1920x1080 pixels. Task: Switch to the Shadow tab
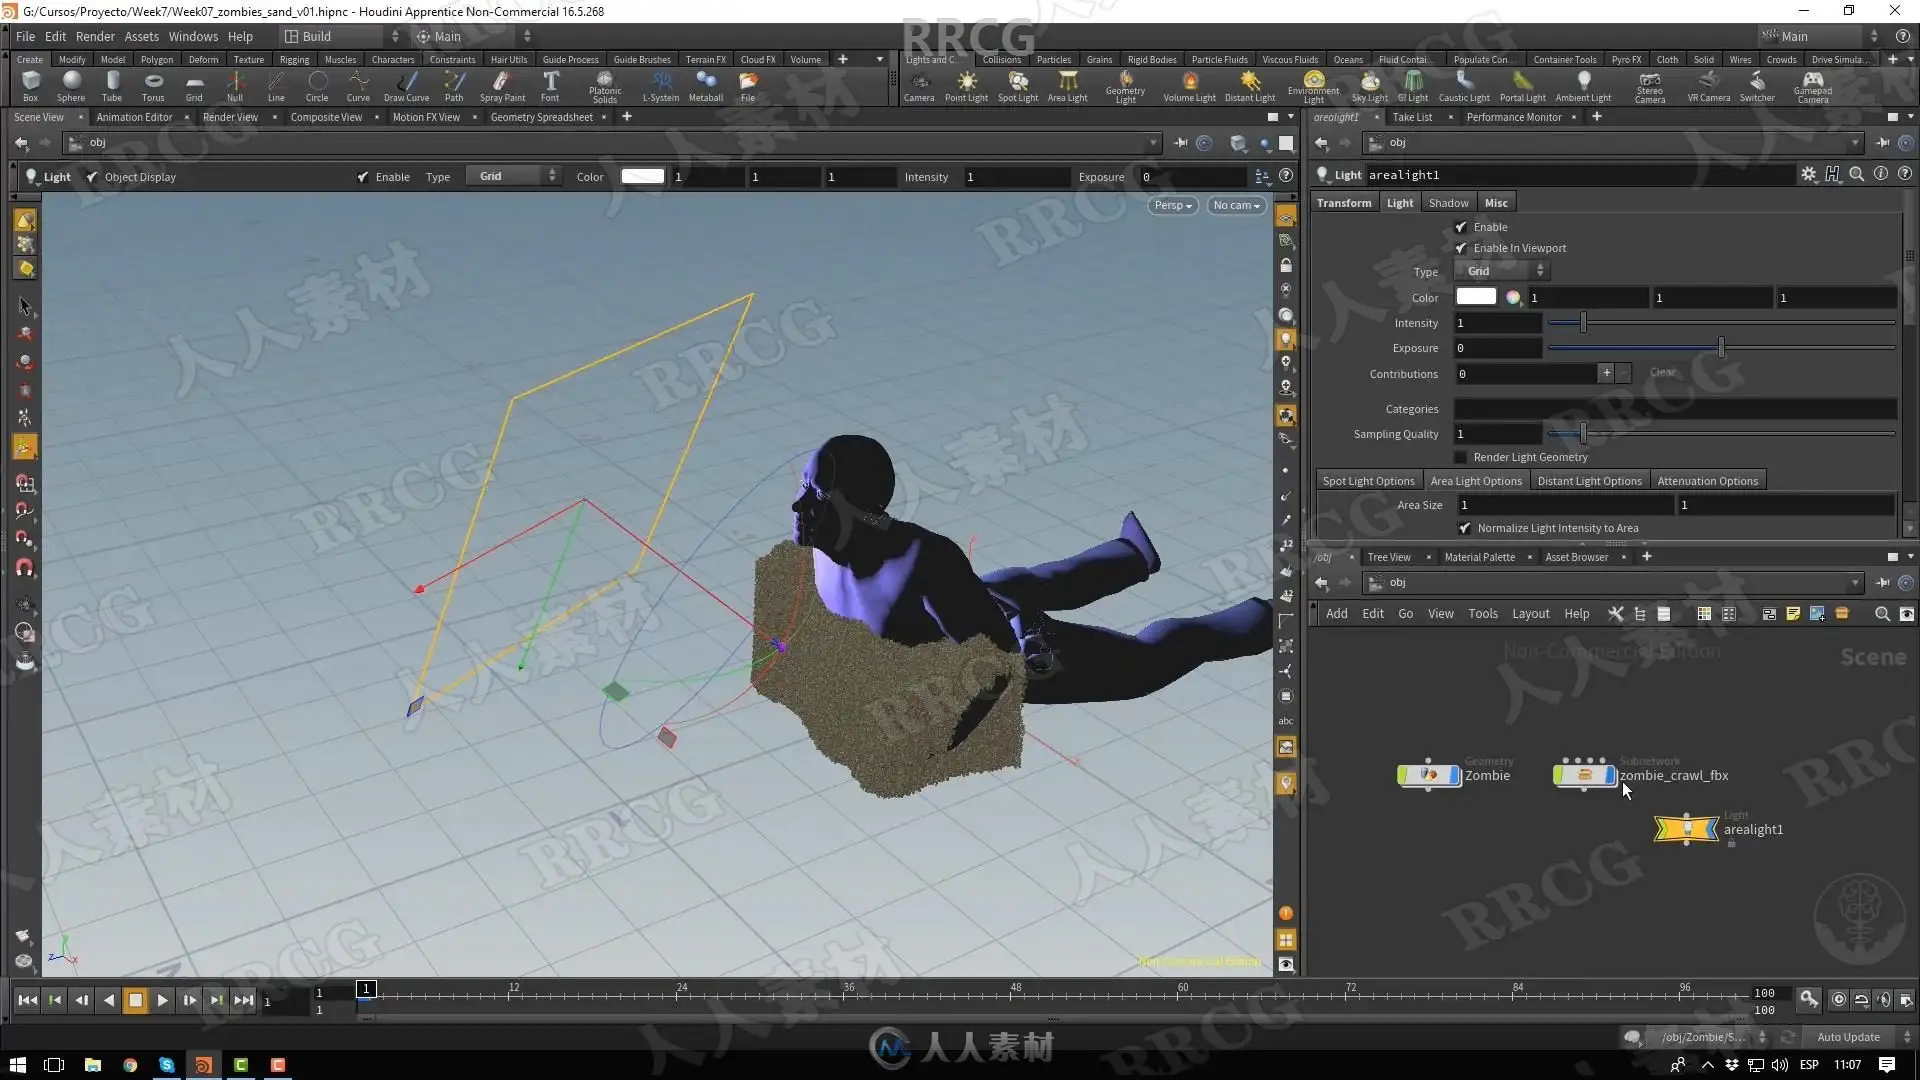1448,203
